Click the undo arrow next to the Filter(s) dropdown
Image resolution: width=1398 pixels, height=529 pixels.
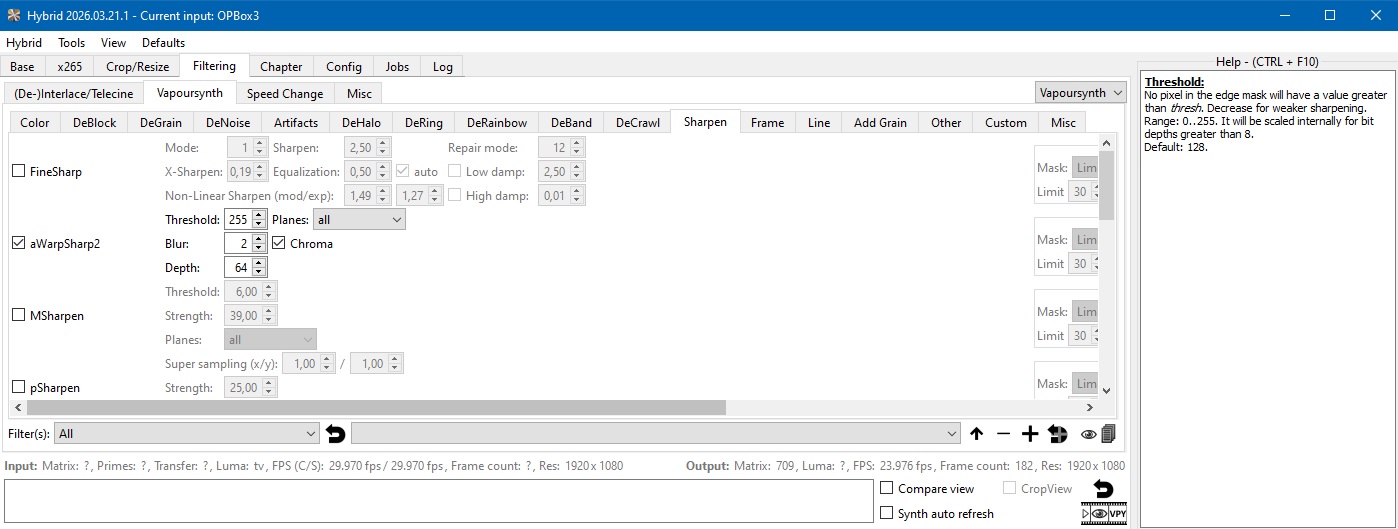tap(336, 434)
